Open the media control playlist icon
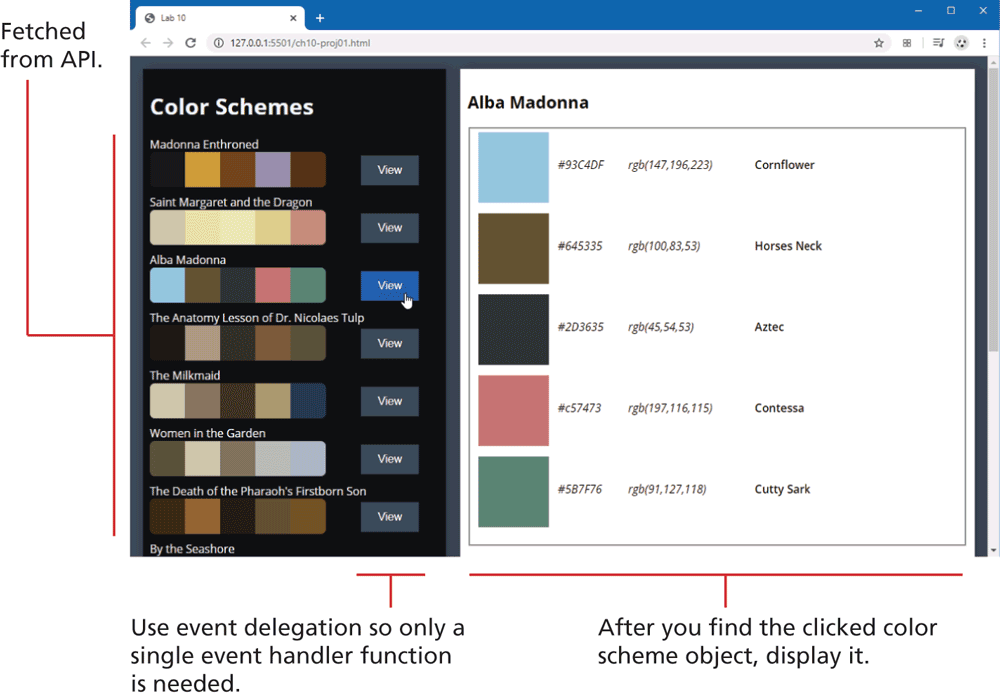This screenshot has width=1000, height=697. coord(938,43)
